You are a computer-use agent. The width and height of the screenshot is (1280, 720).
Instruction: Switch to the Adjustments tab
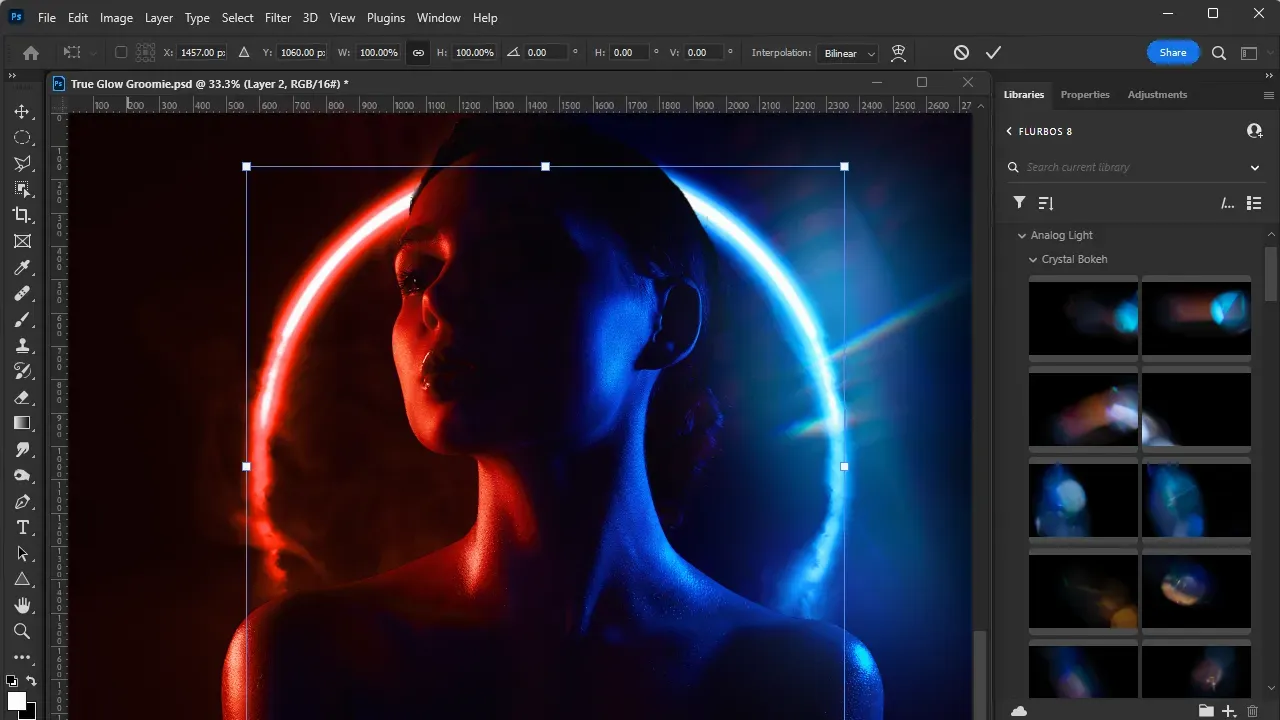pyautogui.click(x=1157, y=95)
